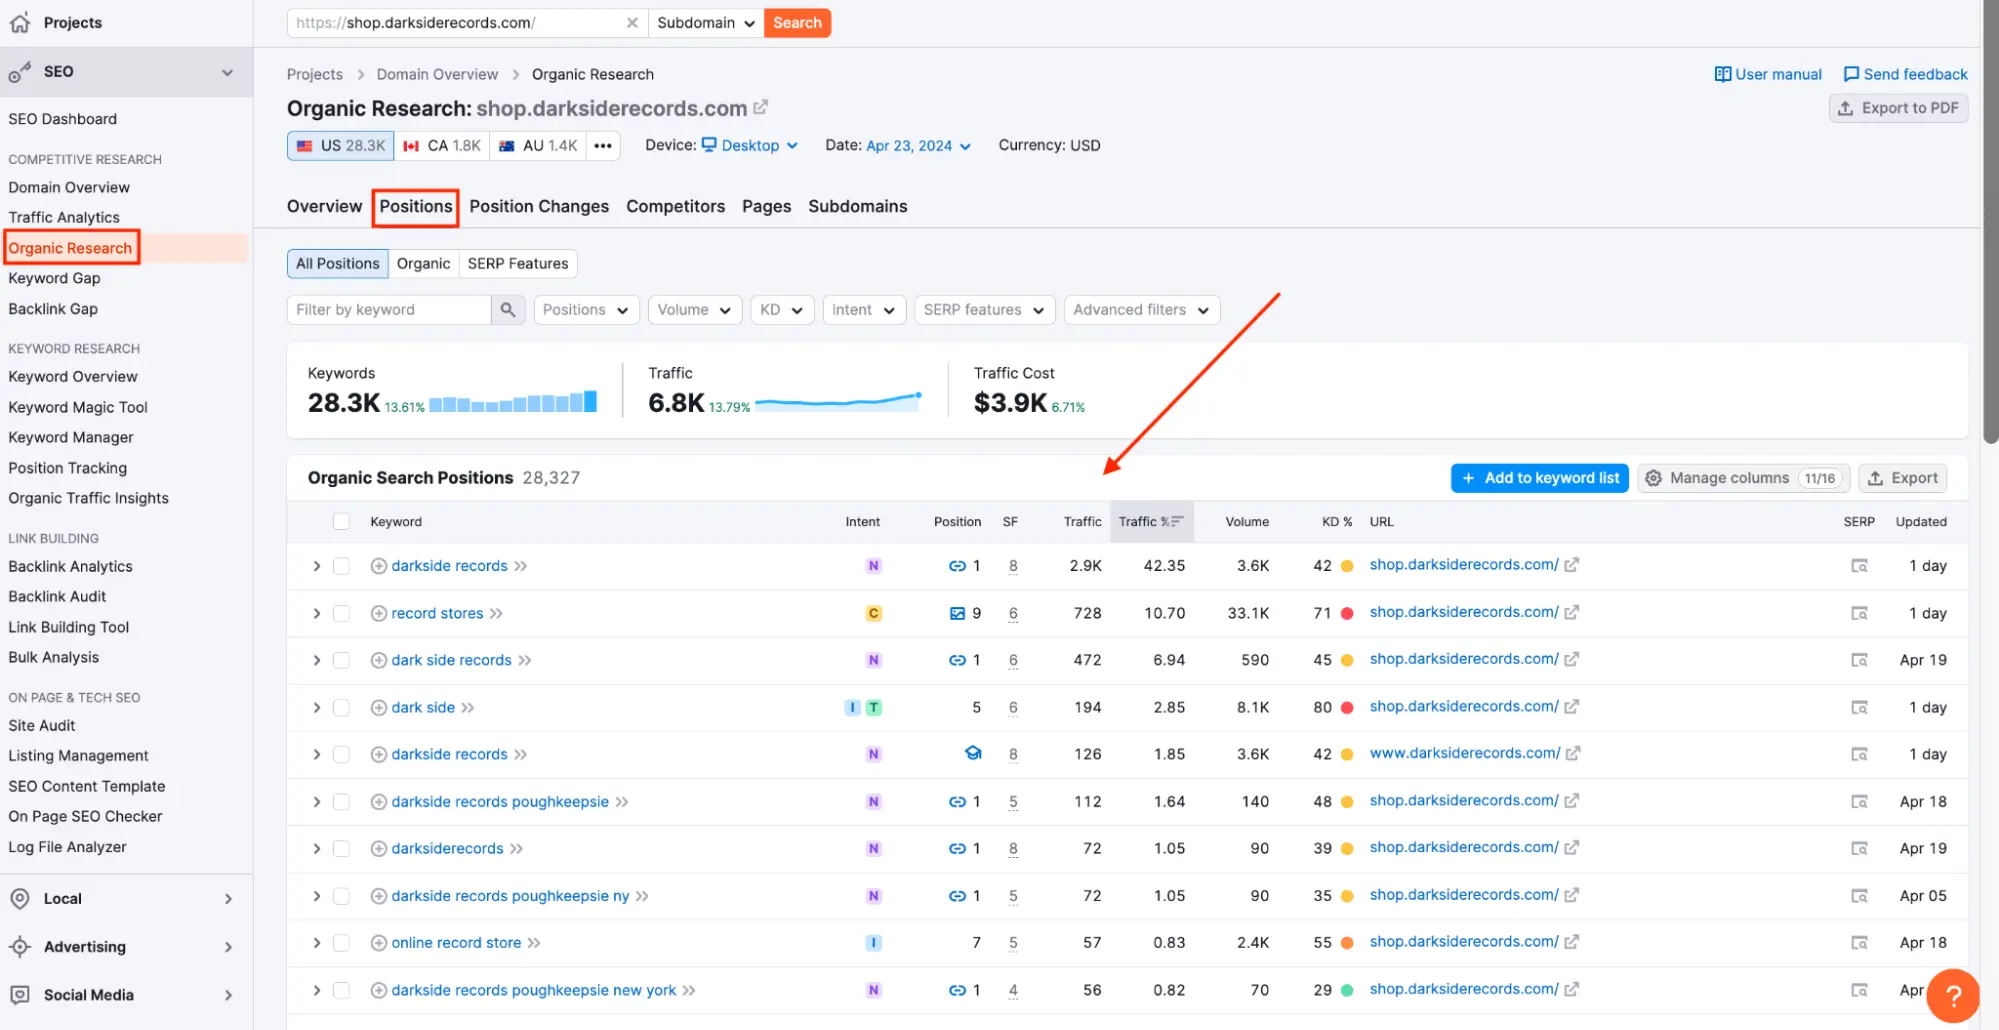Click the keyword filter magnifier button
1999x1030 pixels.
tap(508, 310)
